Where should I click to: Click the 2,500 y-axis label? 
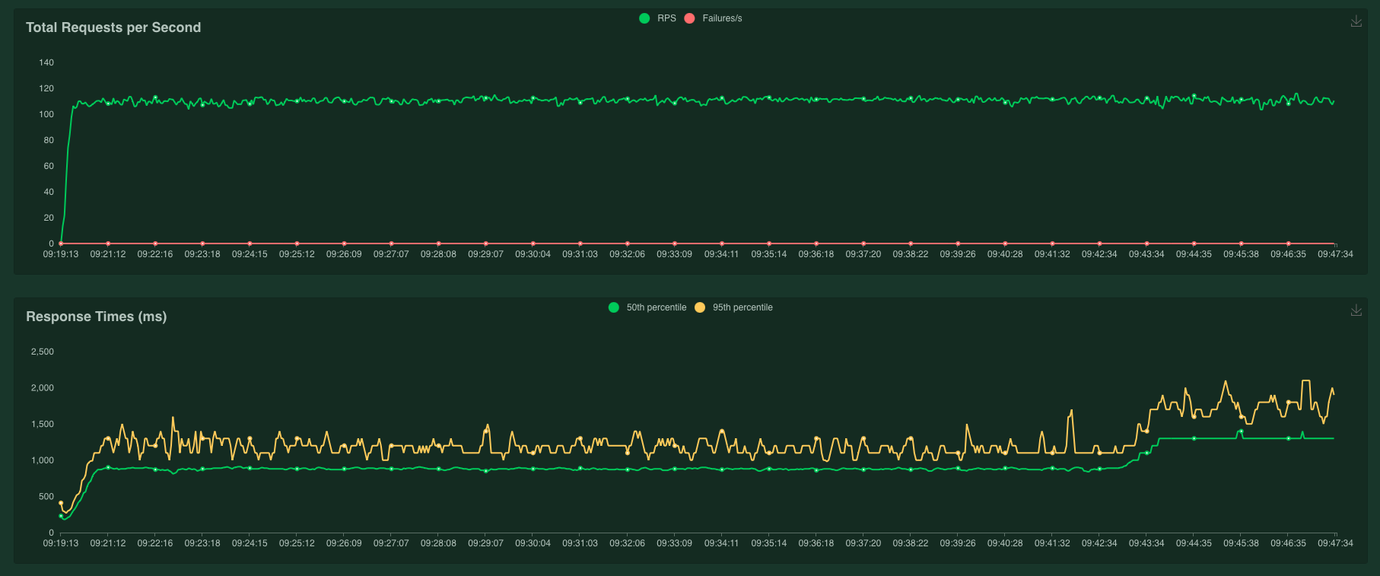(42, 351)
